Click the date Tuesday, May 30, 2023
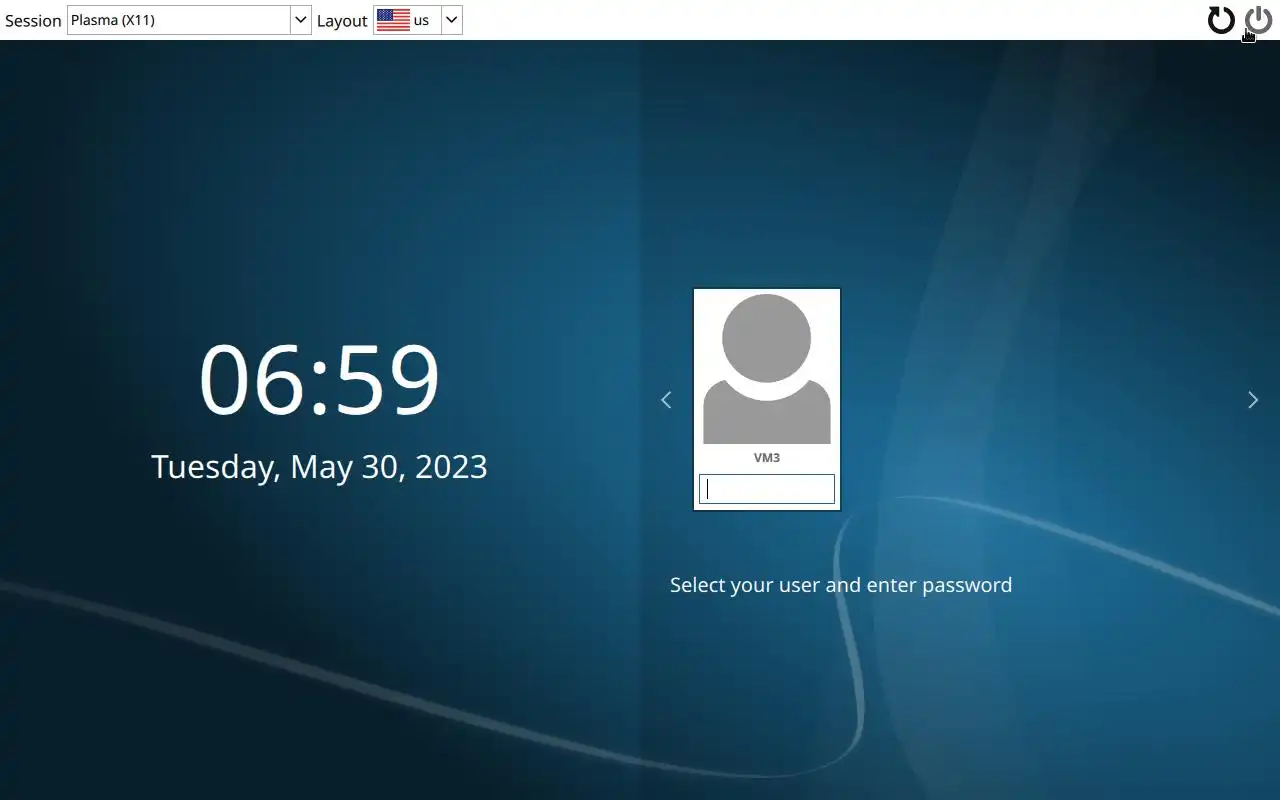 click(319, 467)
